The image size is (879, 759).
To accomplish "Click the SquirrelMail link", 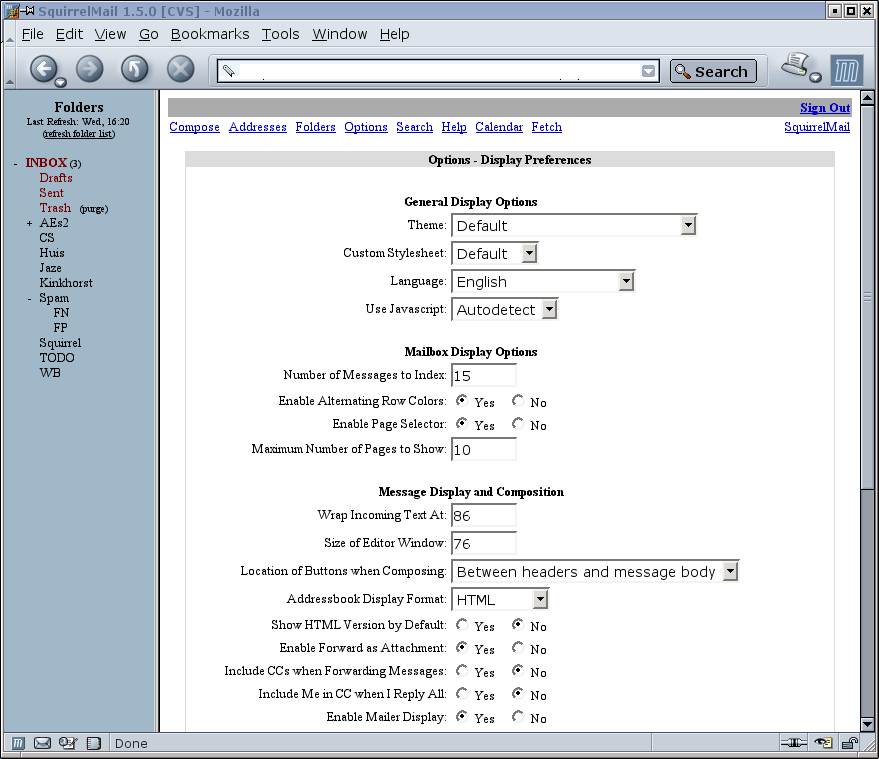I will pos(817,127).
